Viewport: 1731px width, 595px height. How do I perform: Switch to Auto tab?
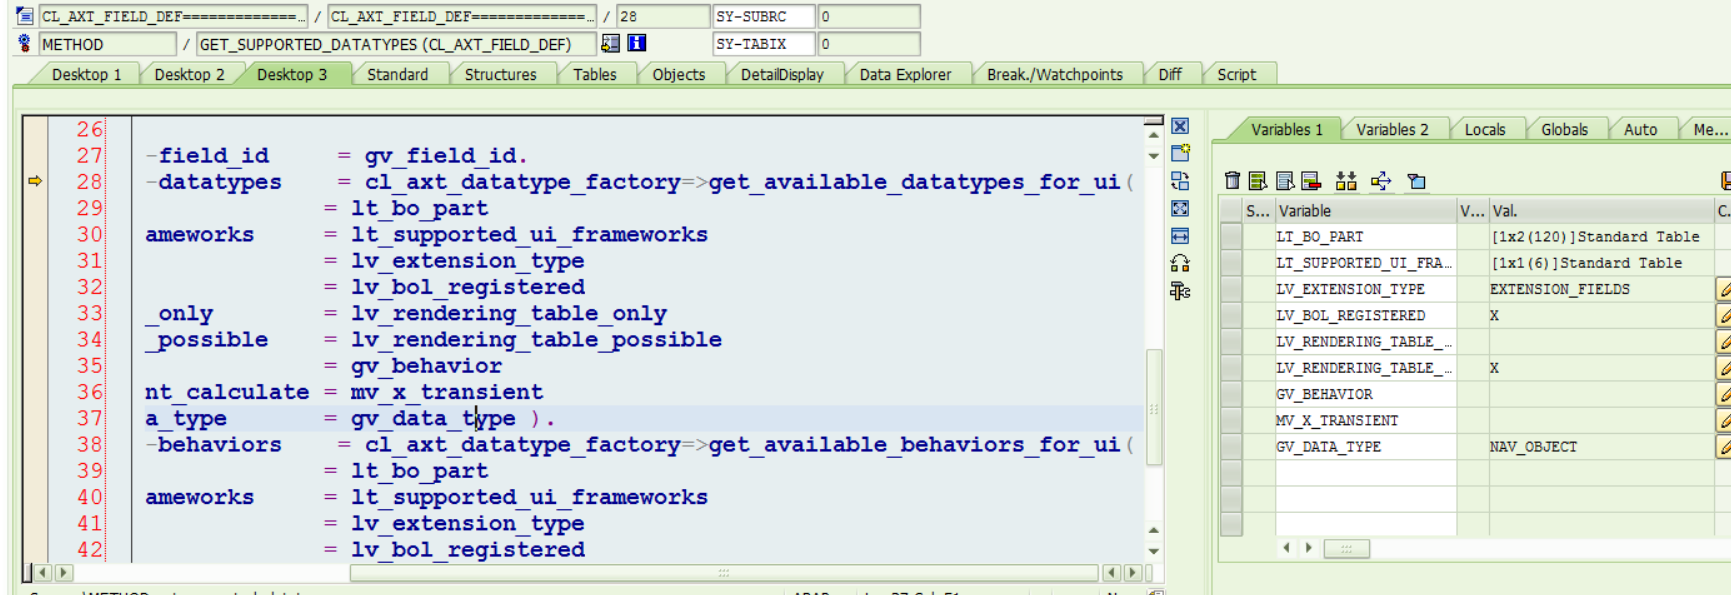(x=1640, y=129)
